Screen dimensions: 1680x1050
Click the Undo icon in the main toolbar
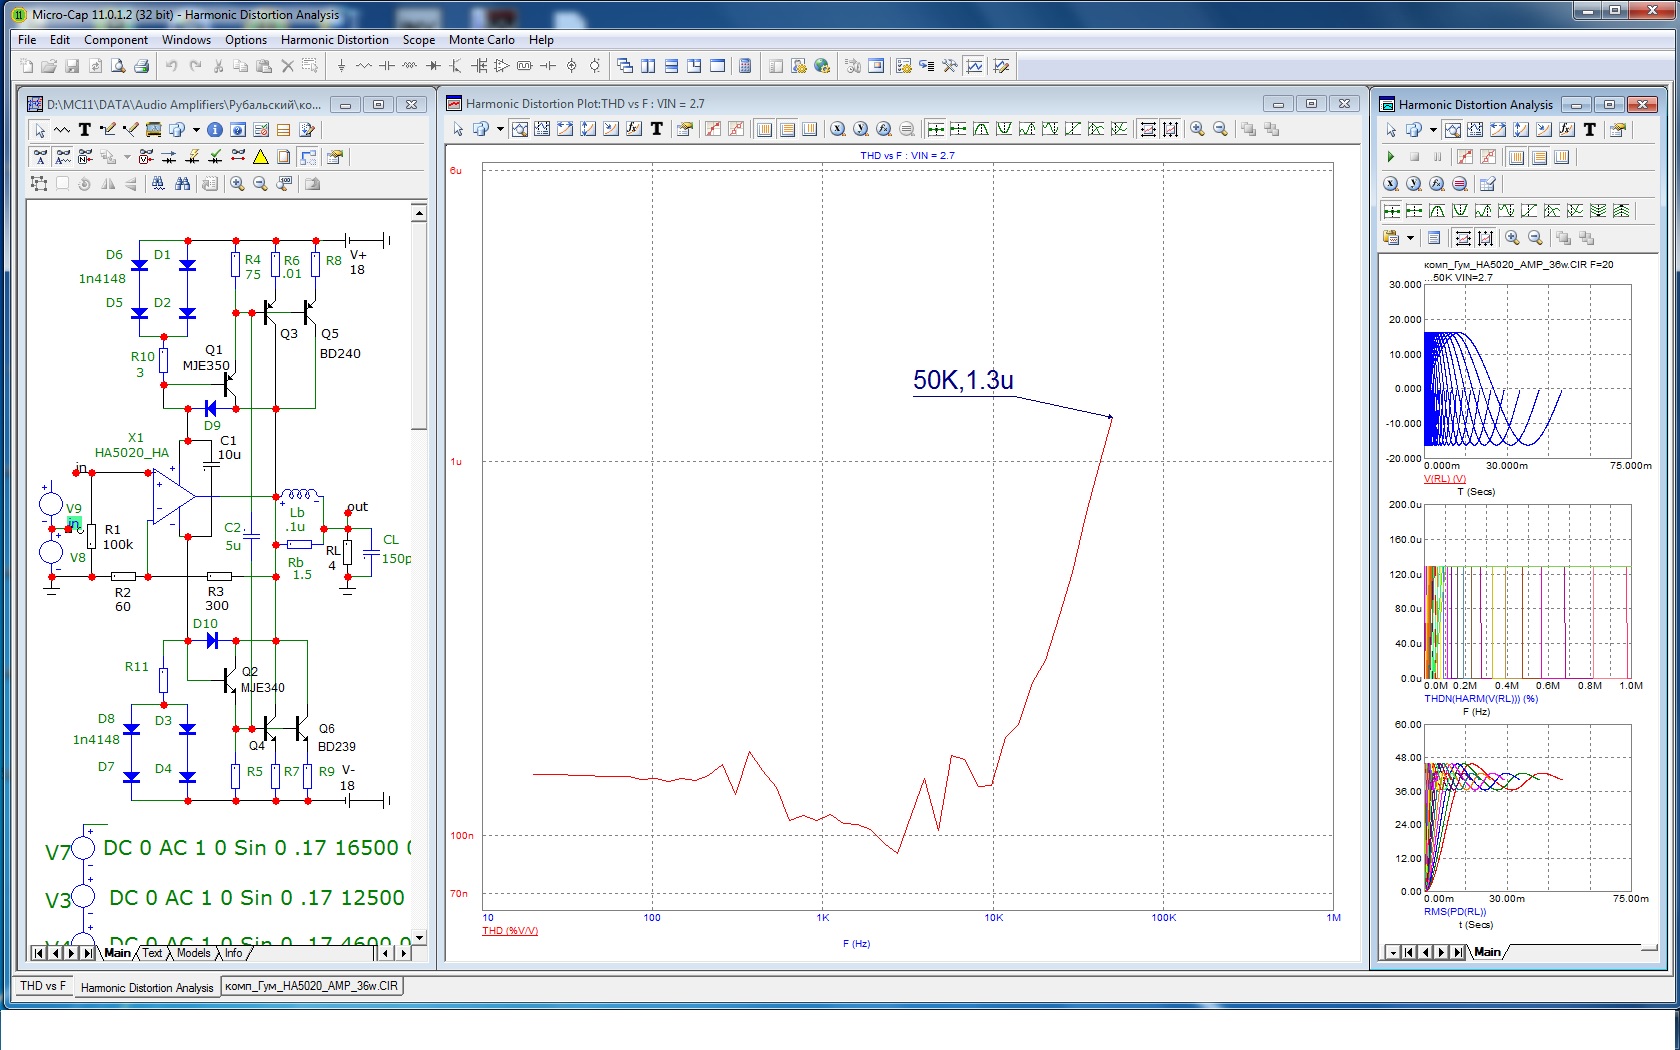tap(171, 66)
